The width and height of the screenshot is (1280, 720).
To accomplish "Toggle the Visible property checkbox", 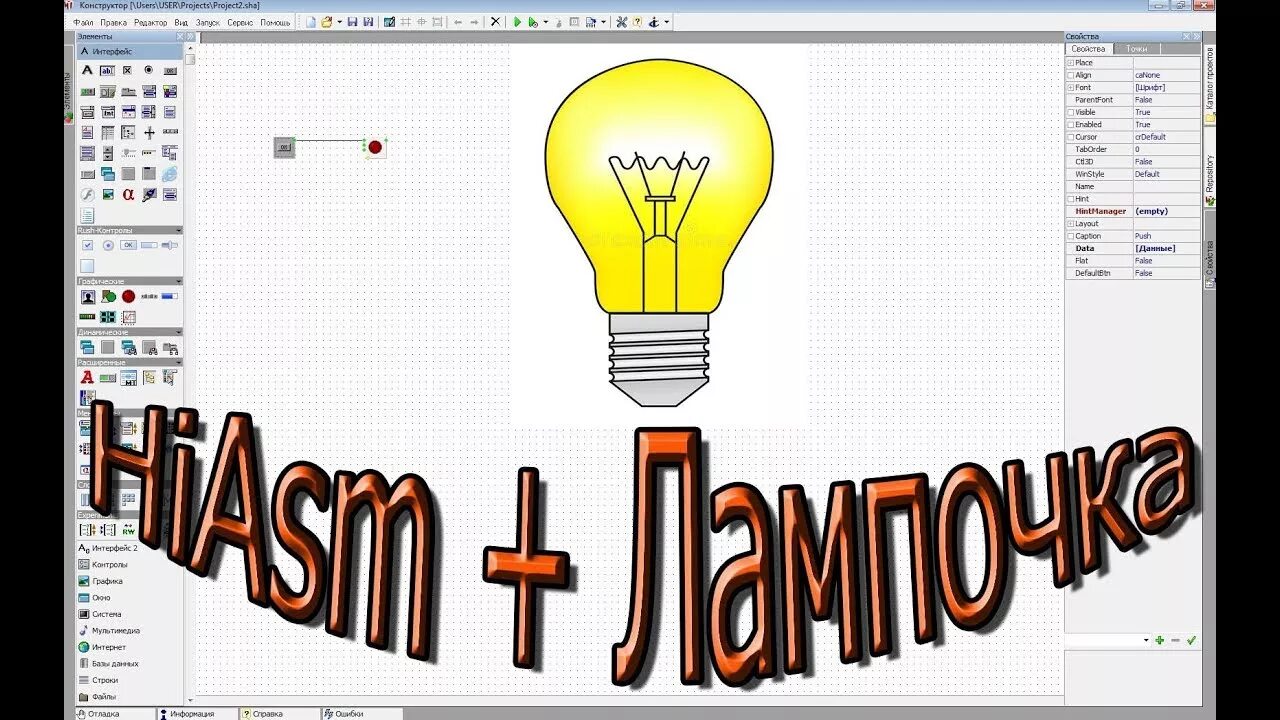I will coord(1070,112).
